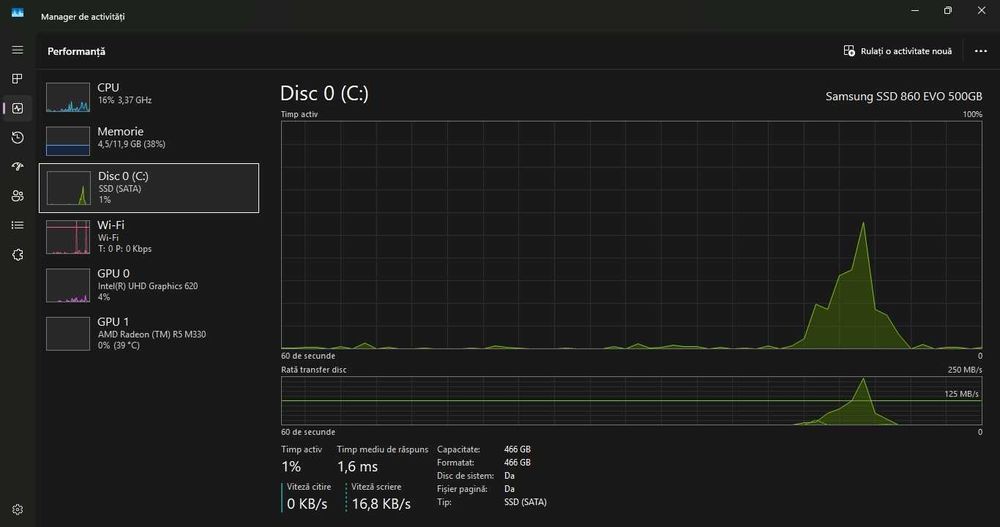The image size is (1000, 527).
Task: Restore down the Task Manager window
Action: point(948,10)
